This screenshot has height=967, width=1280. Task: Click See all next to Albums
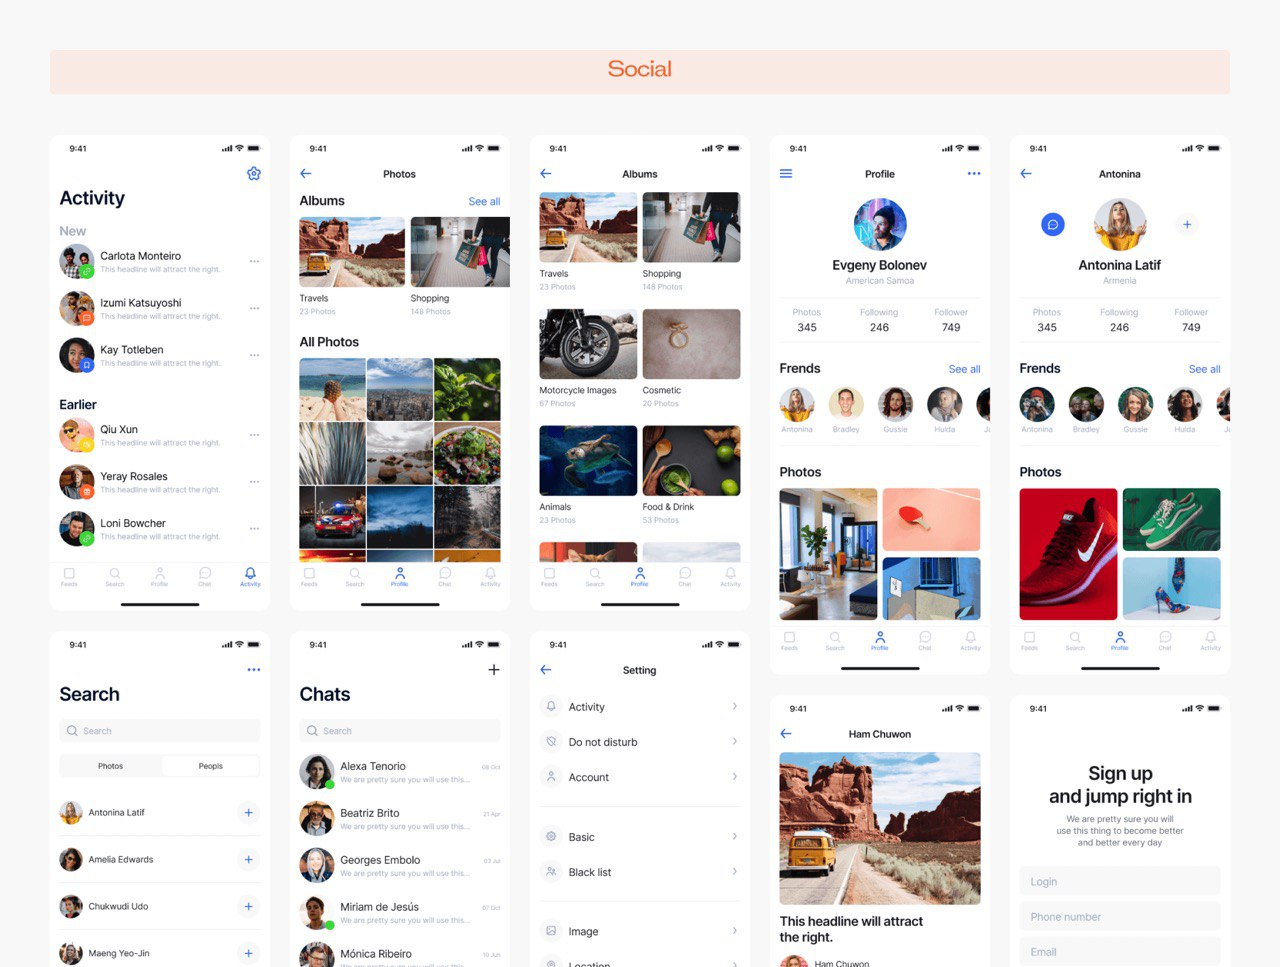(x=484, y=202)
